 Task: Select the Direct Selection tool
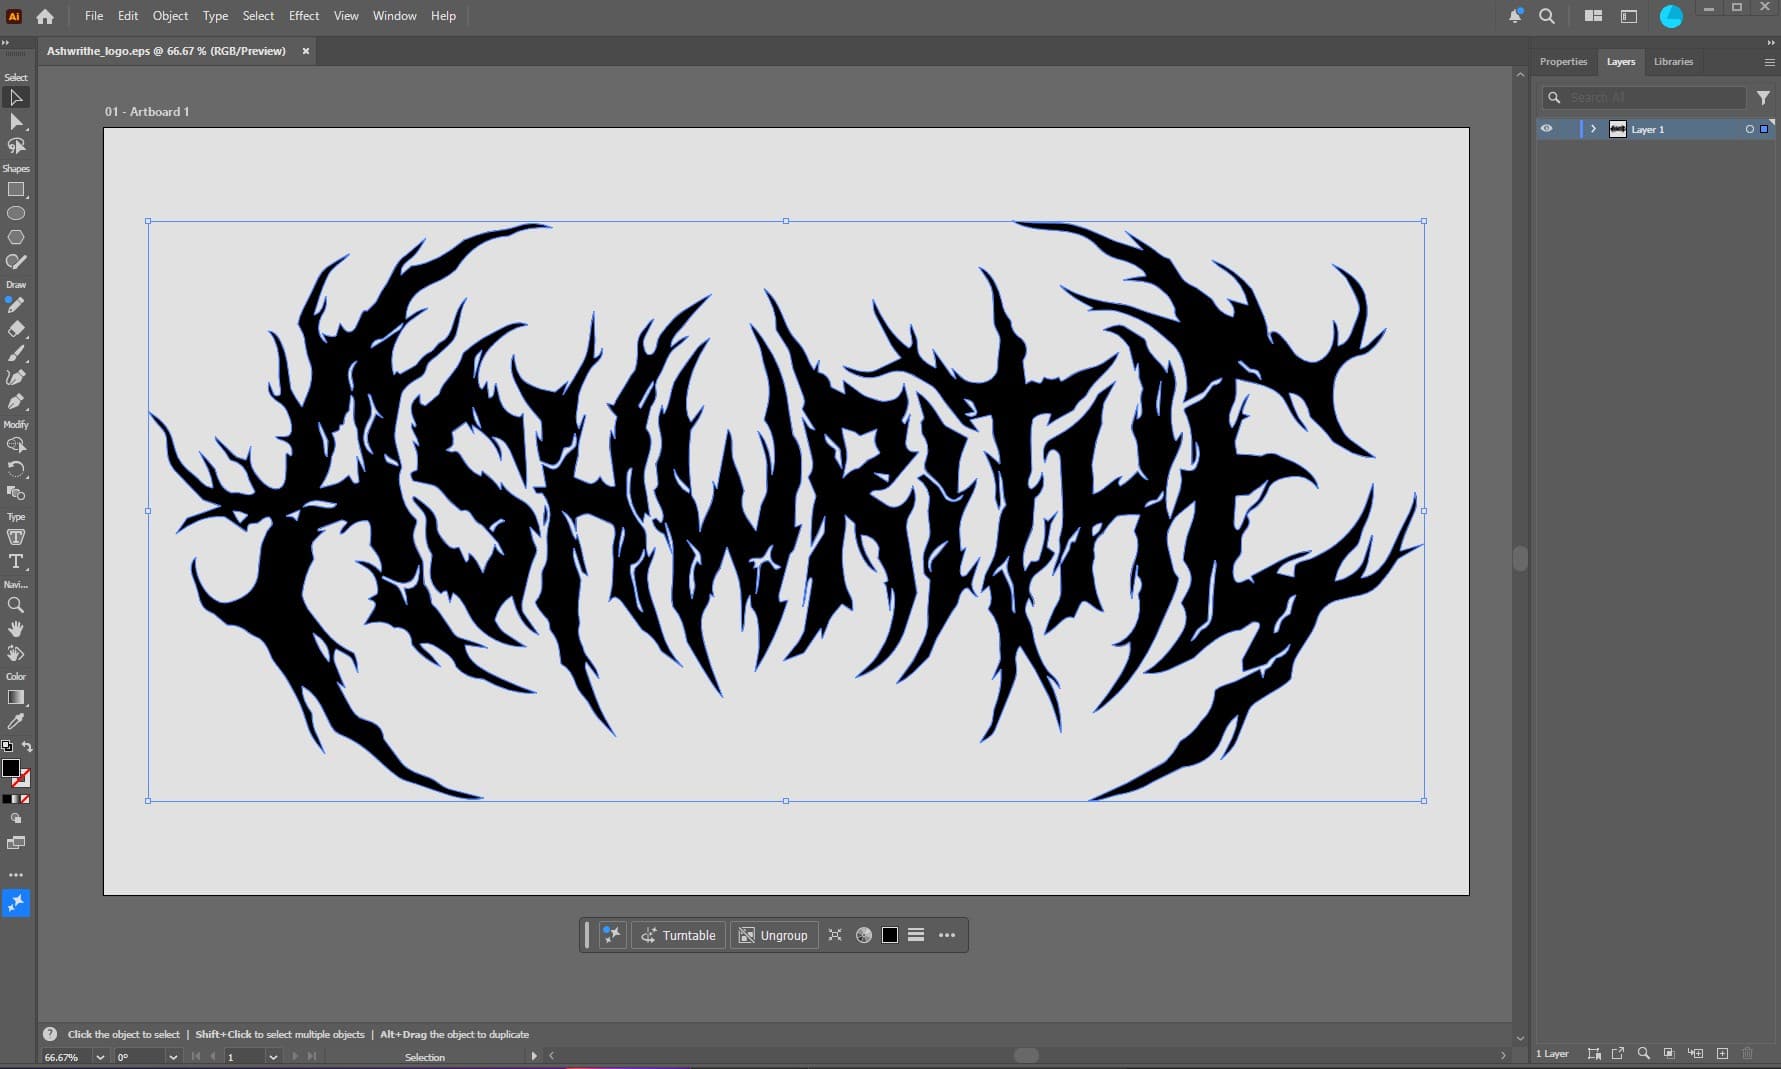(16, 122)
